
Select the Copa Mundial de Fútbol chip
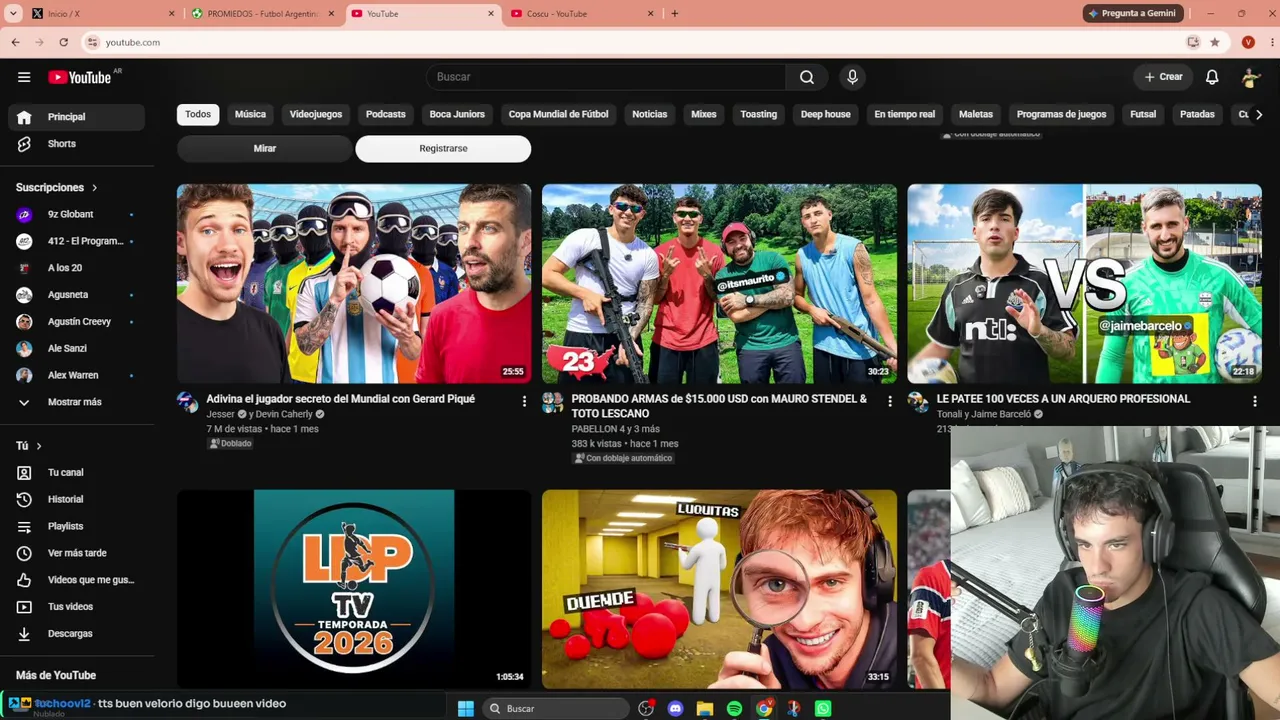[x=558, y=114]
